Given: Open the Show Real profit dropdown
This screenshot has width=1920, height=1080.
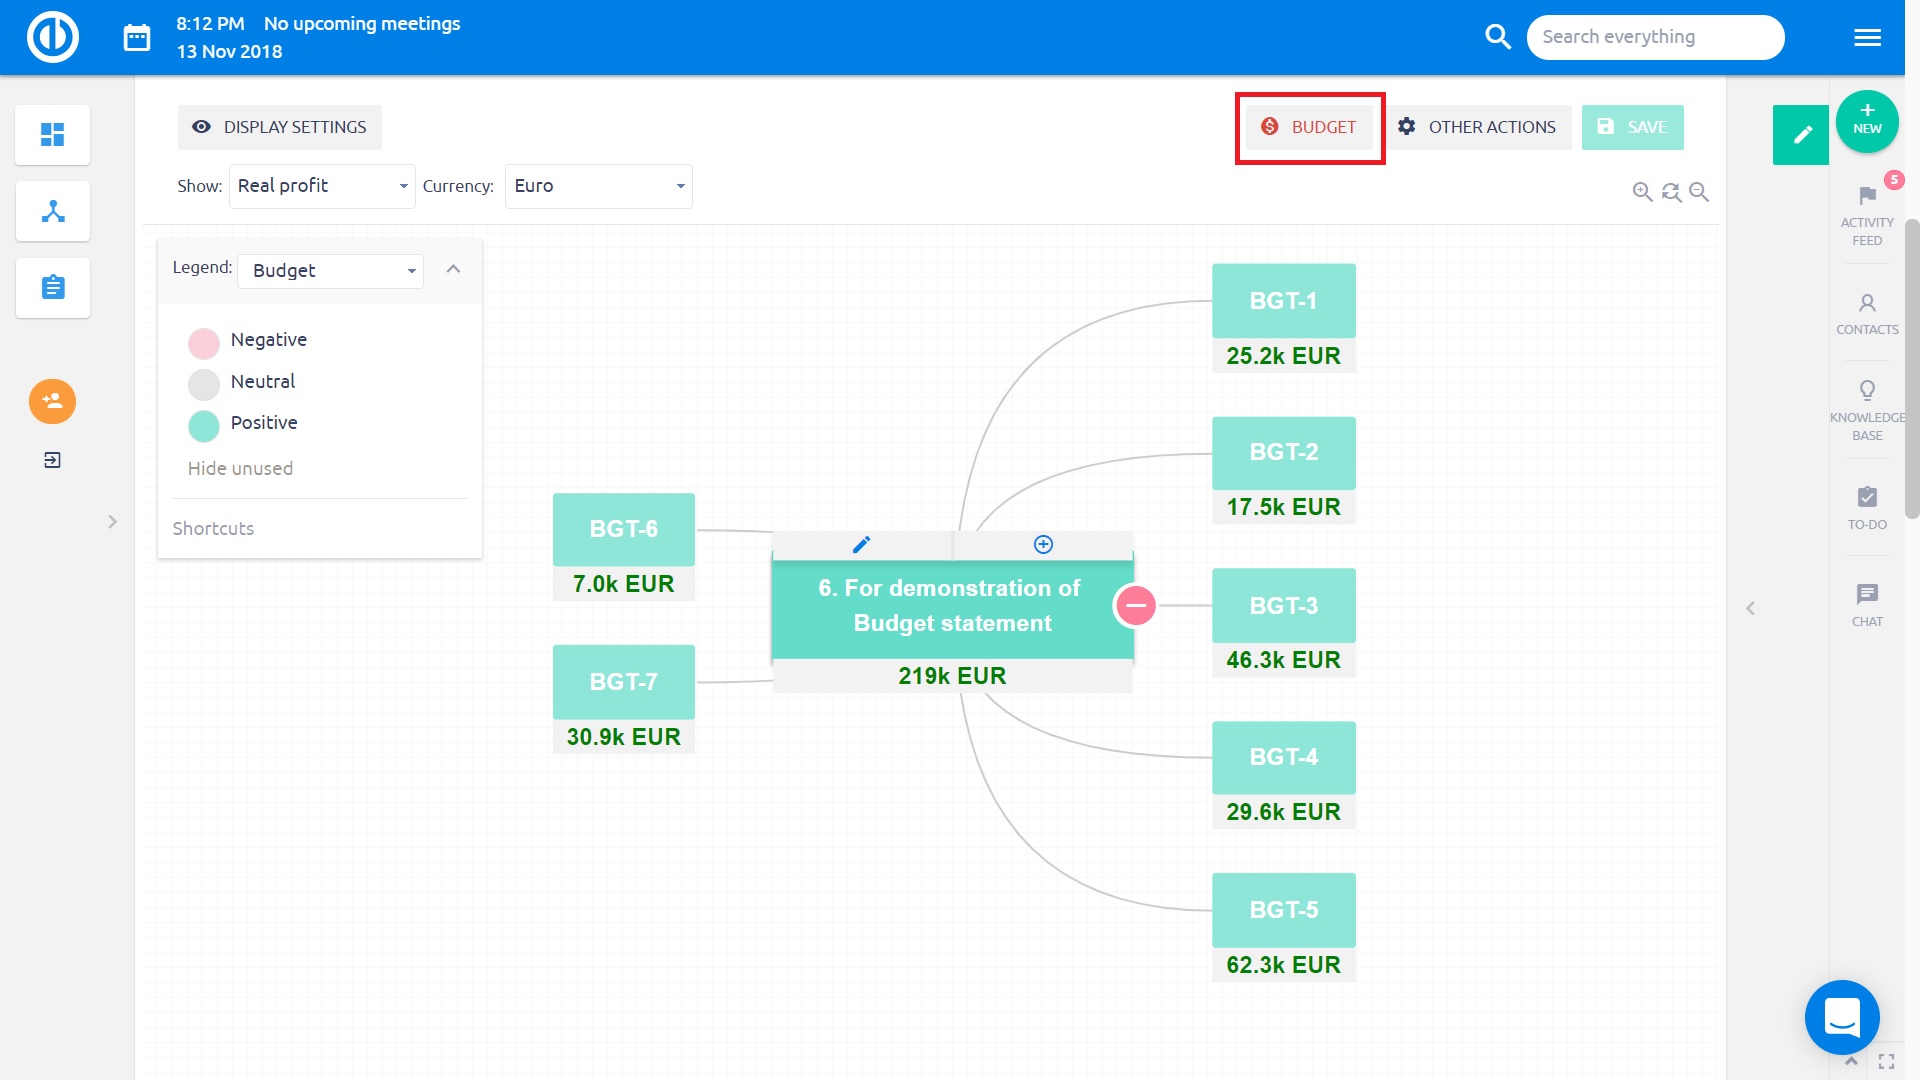Looking at the screenshot, I should (x=322, y=186).
